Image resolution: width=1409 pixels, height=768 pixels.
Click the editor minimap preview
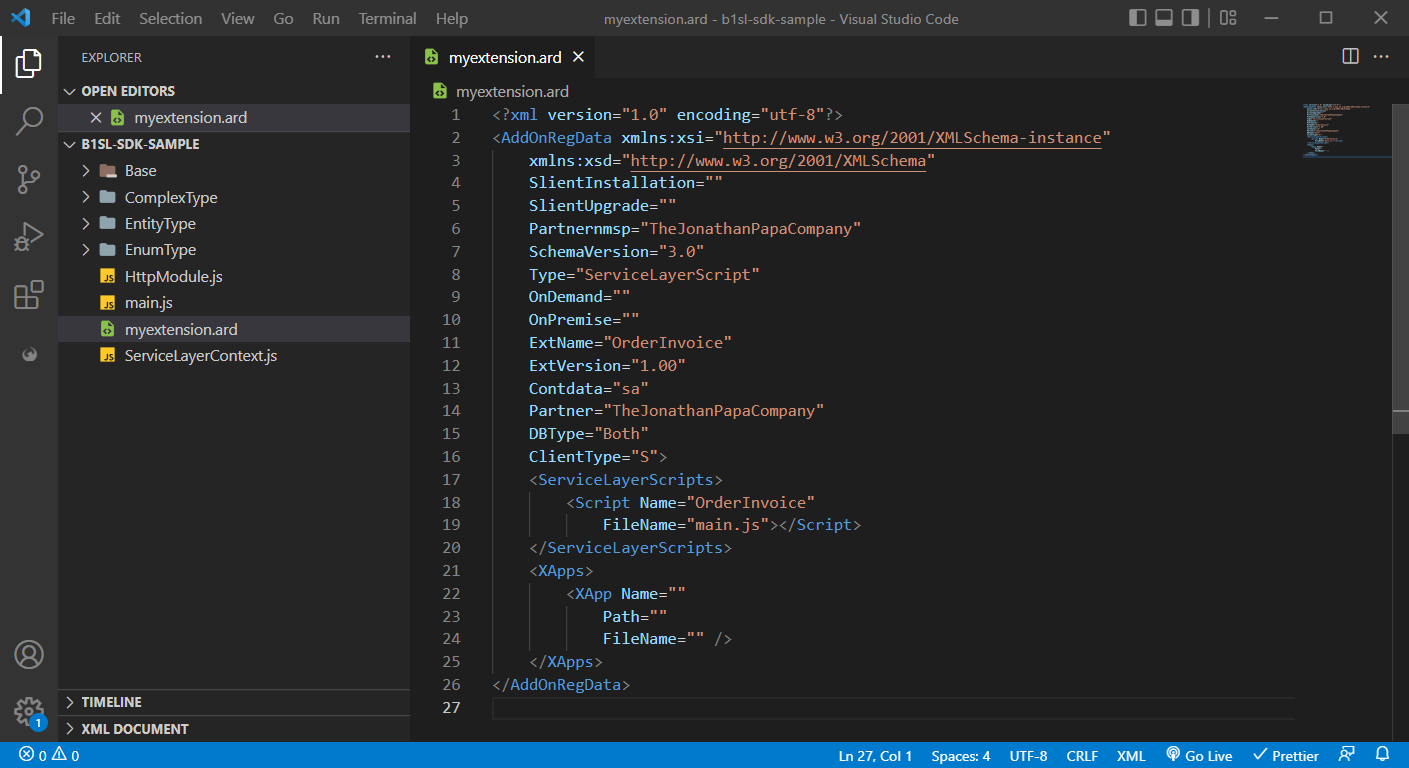1347,130
